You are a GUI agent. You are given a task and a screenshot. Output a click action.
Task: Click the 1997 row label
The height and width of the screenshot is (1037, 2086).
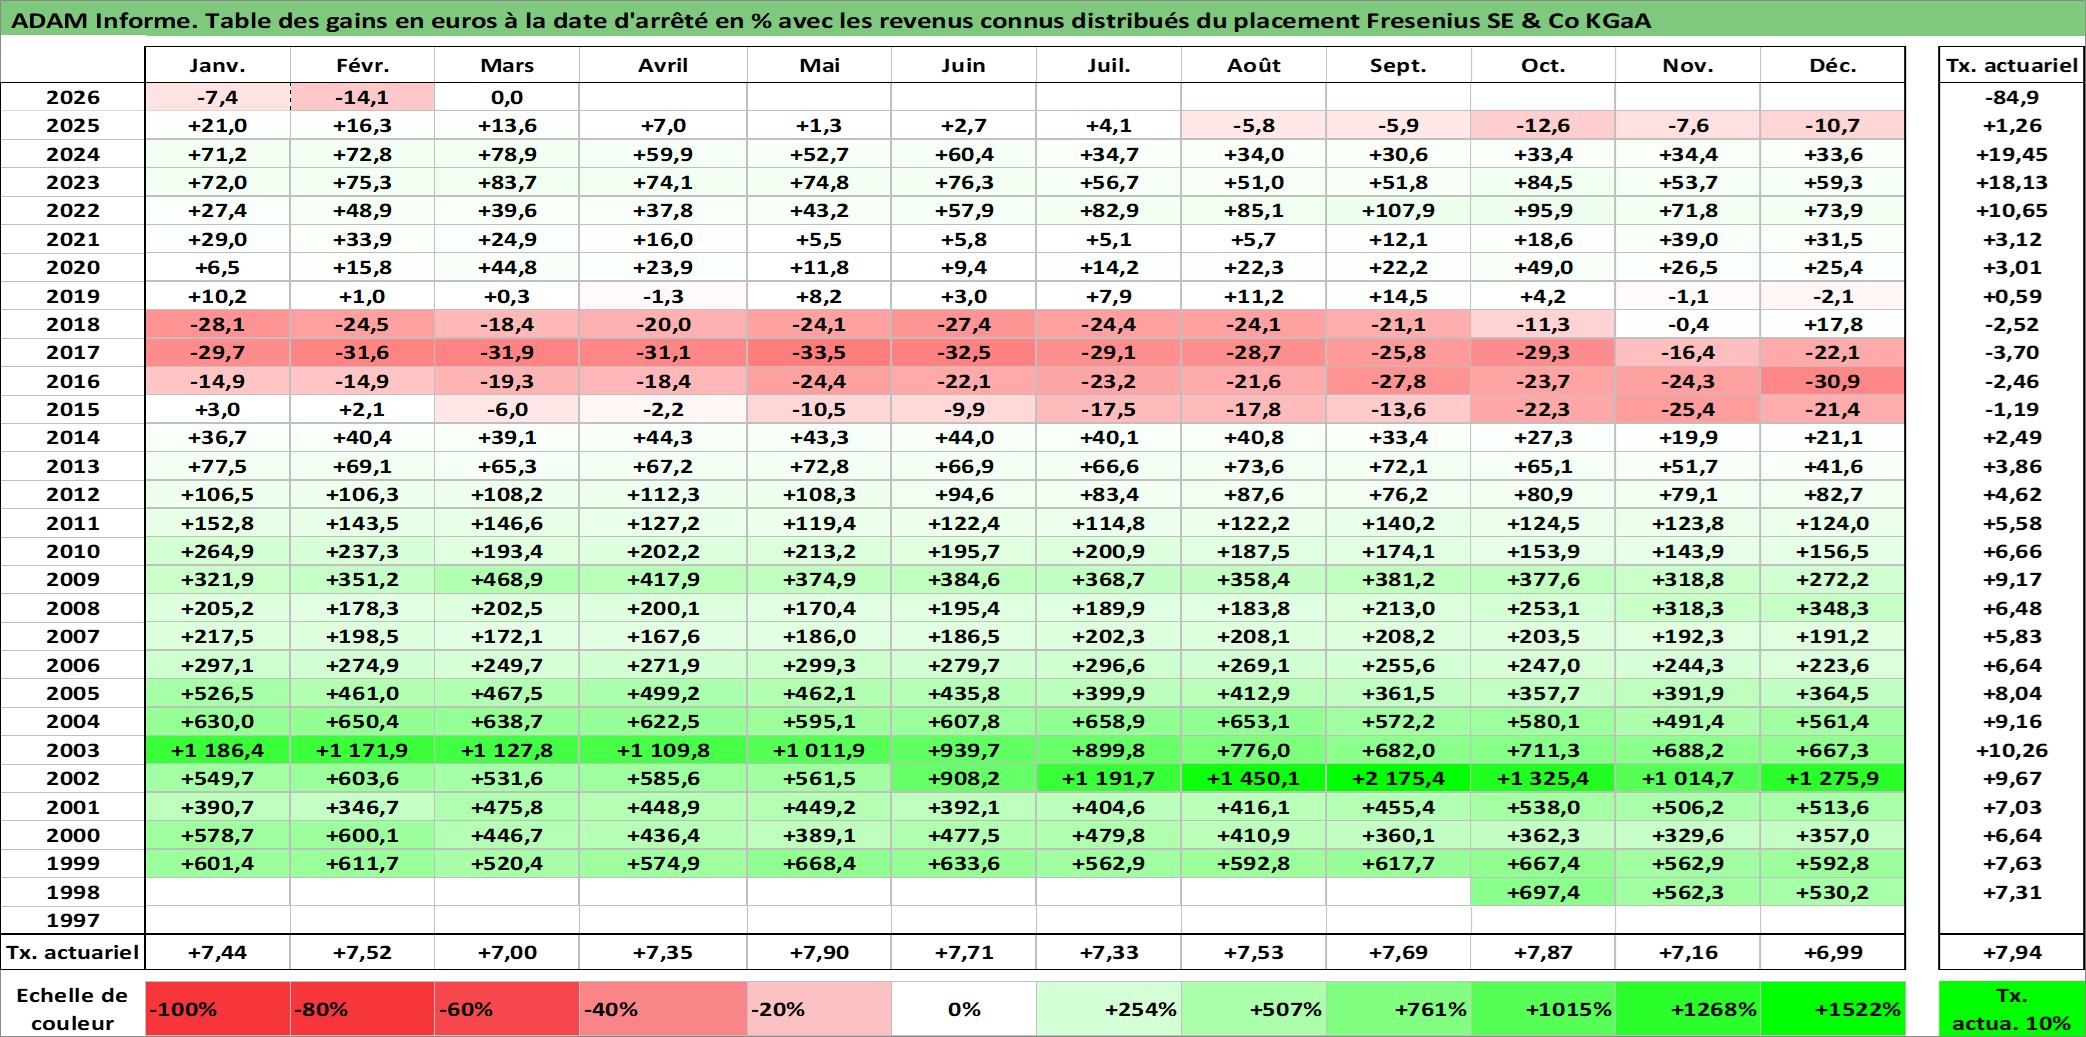pyautogui.click(x=73, y=920)
